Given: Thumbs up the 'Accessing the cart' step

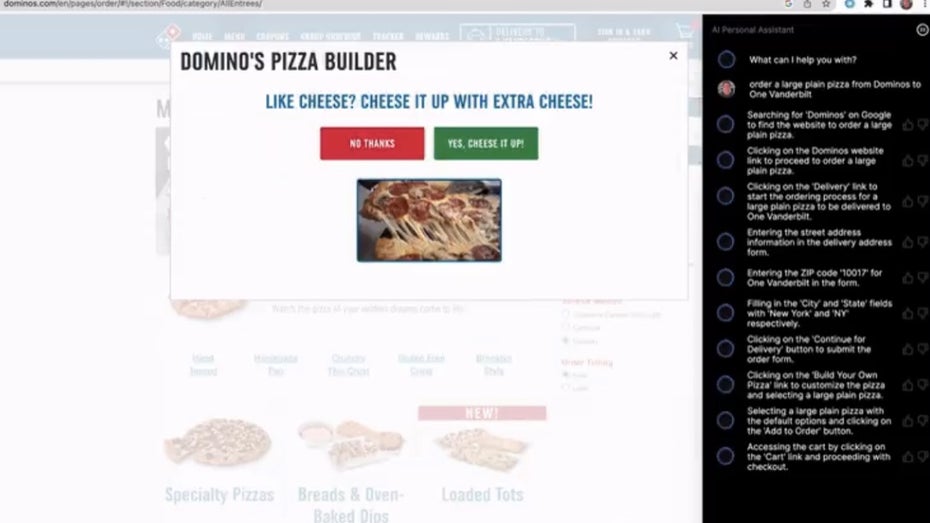Looking at the screenshot, I should (x=907, y=457).
